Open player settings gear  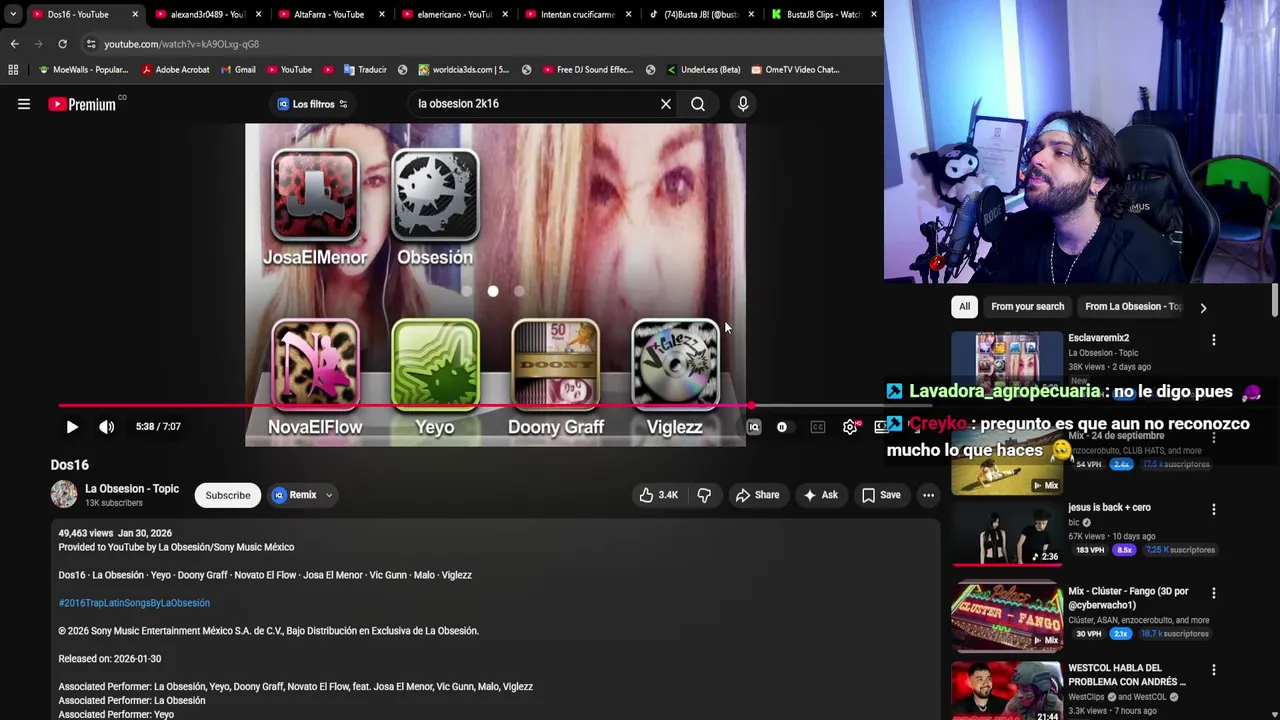pos(850,427)
